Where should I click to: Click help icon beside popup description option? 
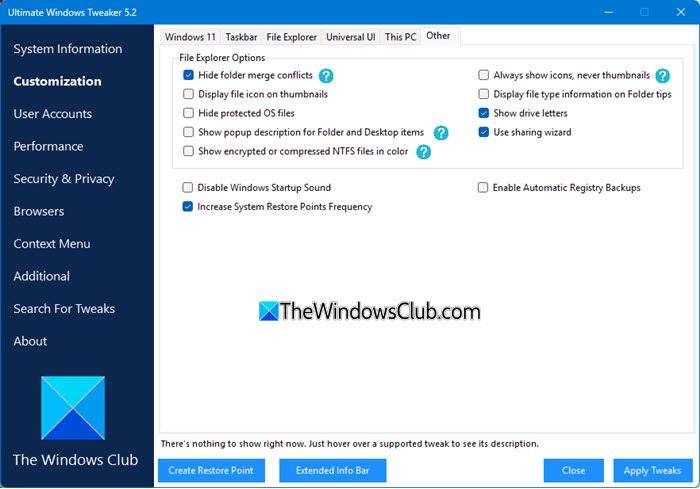pos(441,133)
